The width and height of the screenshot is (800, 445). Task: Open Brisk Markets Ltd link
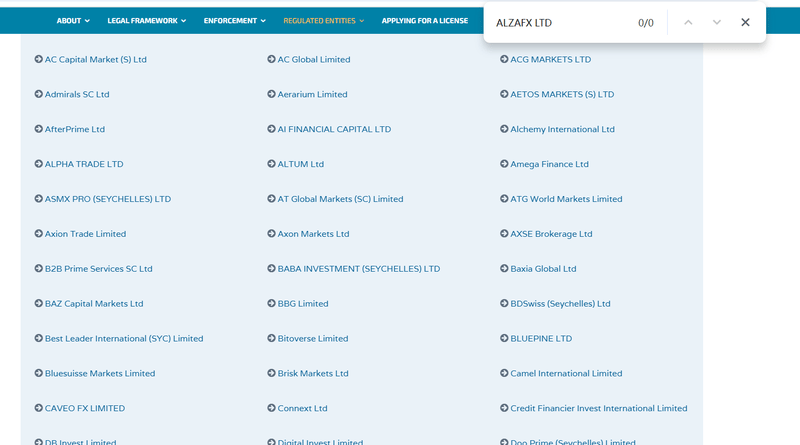313,373
